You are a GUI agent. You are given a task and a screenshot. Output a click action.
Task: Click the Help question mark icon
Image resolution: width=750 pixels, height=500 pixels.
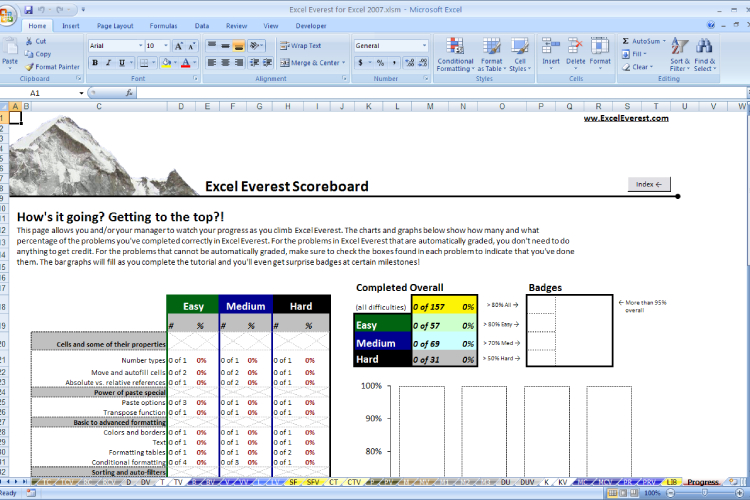[x=711, y=25]
